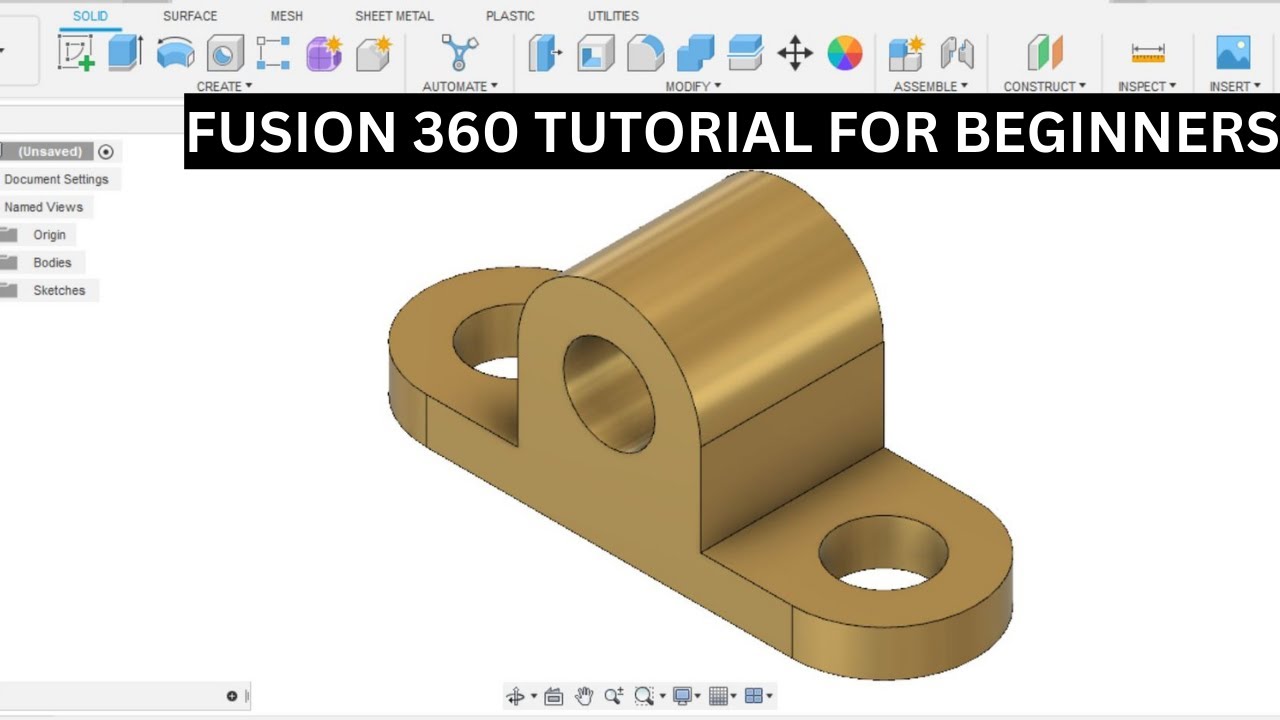
Task: Open the dropdown arrow beside Orbit
Action: click(533, 697)
